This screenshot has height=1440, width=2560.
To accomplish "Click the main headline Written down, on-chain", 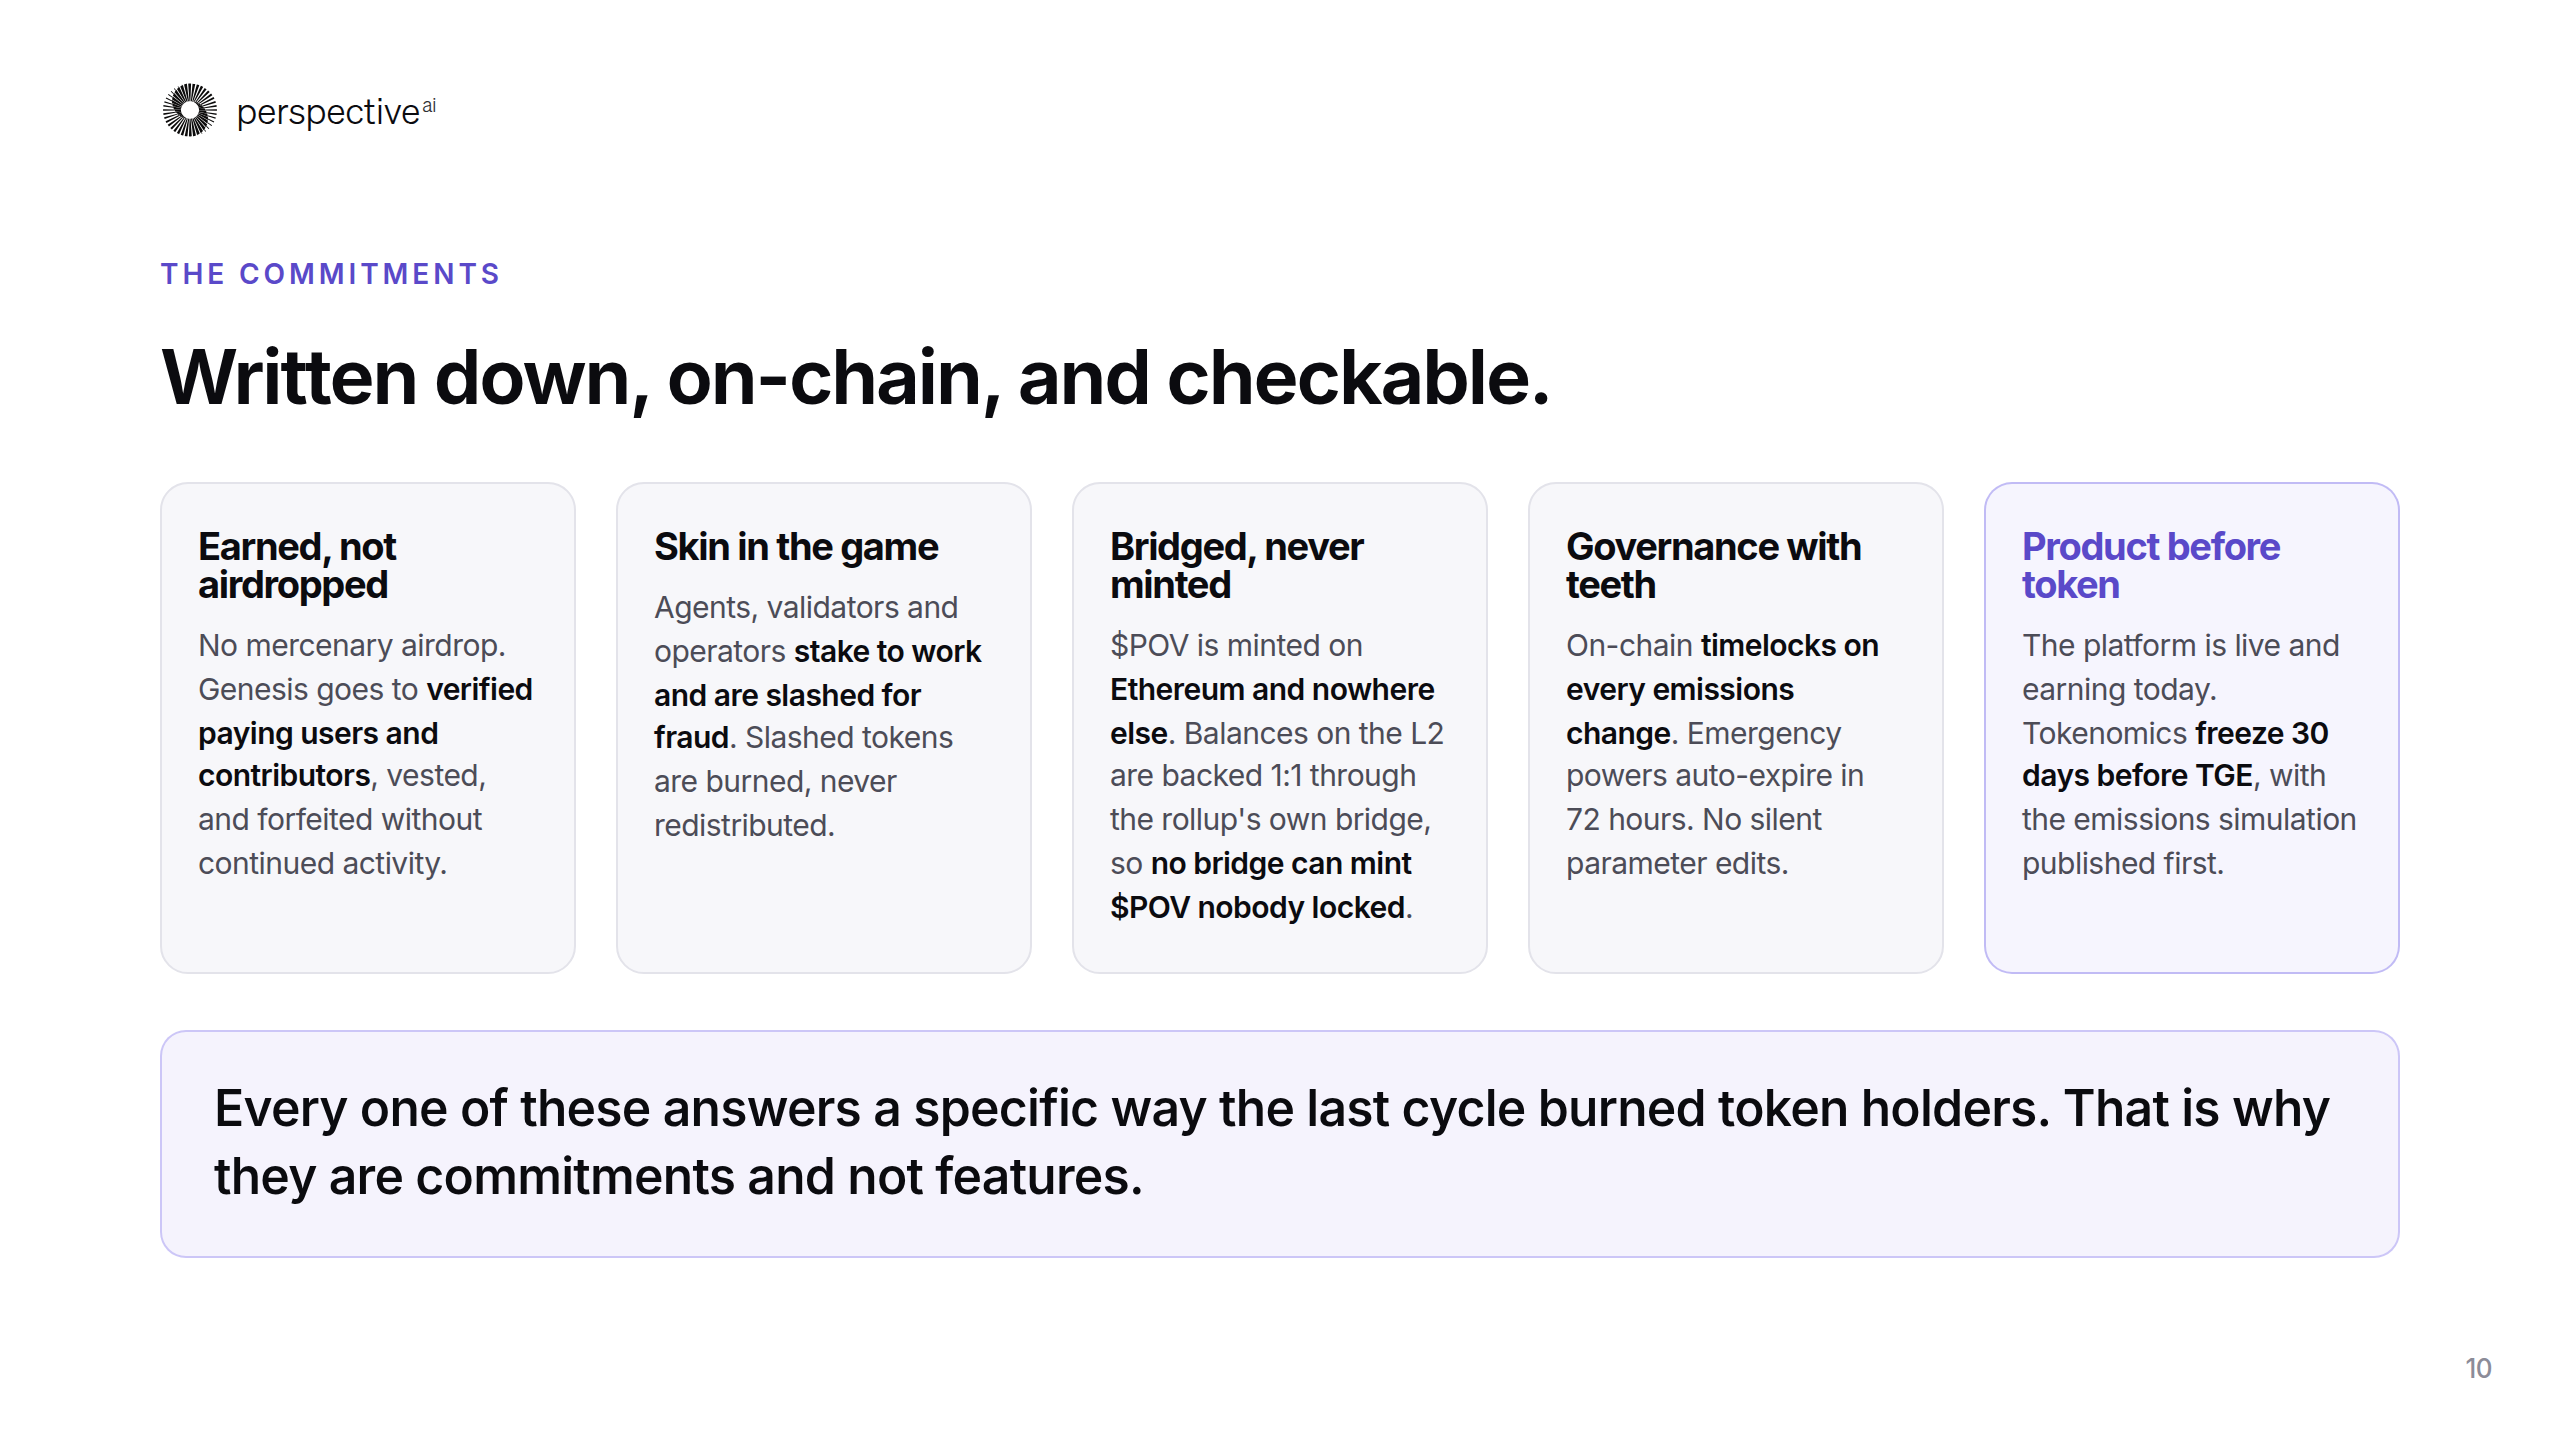I will [x=856, y=379].
